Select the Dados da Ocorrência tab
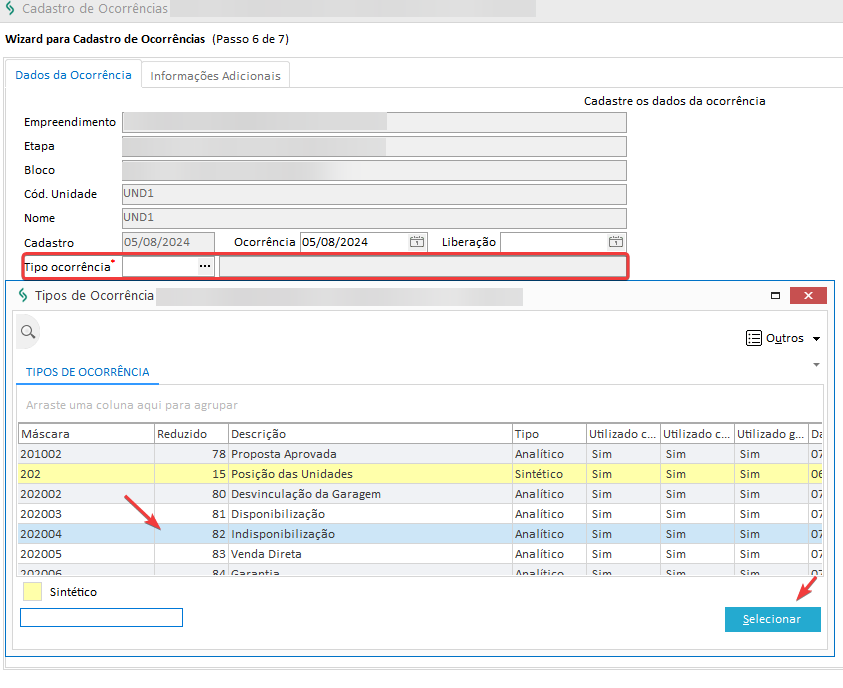Viewport: 843px width, 688px height. tap(73, 75)
